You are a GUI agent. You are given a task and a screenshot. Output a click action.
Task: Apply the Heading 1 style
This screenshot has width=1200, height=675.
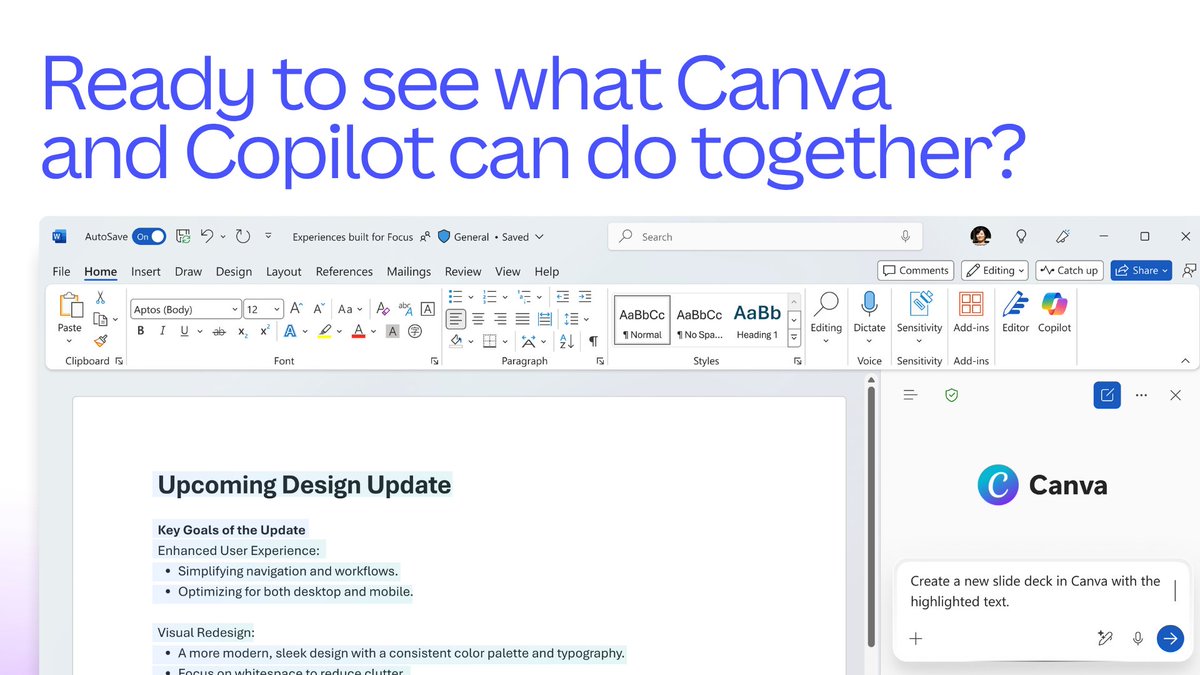tap(757, 322)
